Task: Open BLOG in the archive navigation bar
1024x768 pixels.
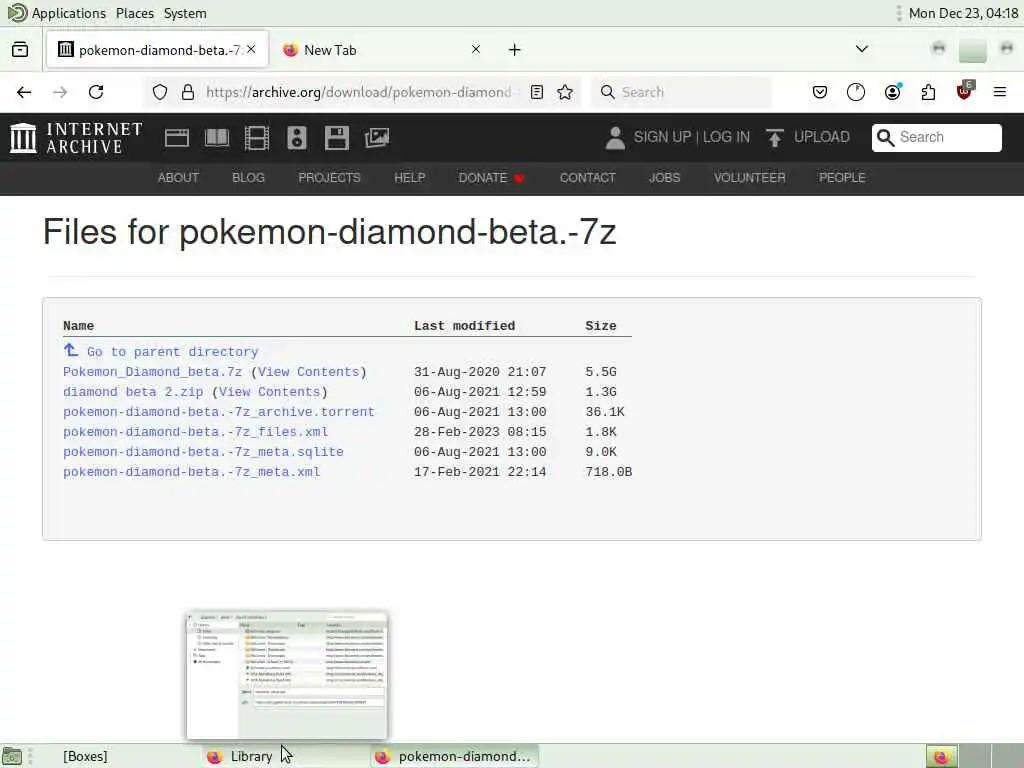Action: click(x=248, y=178)
